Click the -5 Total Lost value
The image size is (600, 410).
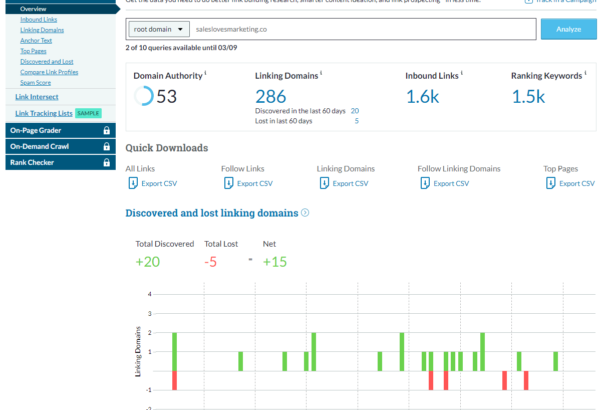click(210, 262)
